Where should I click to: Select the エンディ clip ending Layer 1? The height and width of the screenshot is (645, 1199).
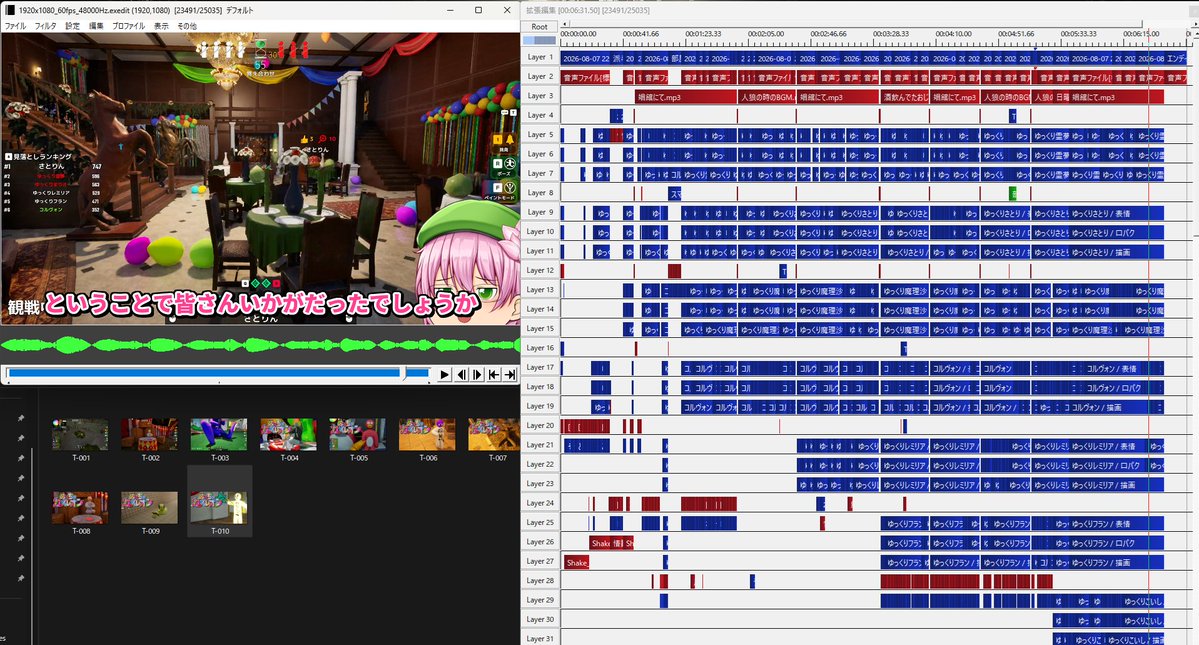click(1177, 58)
